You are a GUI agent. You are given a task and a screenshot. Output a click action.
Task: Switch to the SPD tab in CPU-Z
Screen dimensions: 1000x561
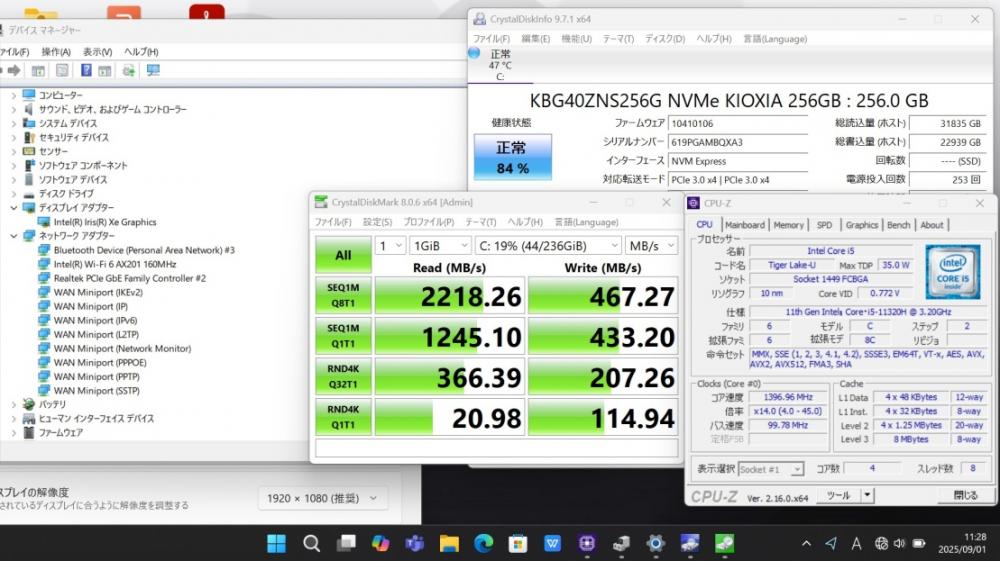click(824, 225)
